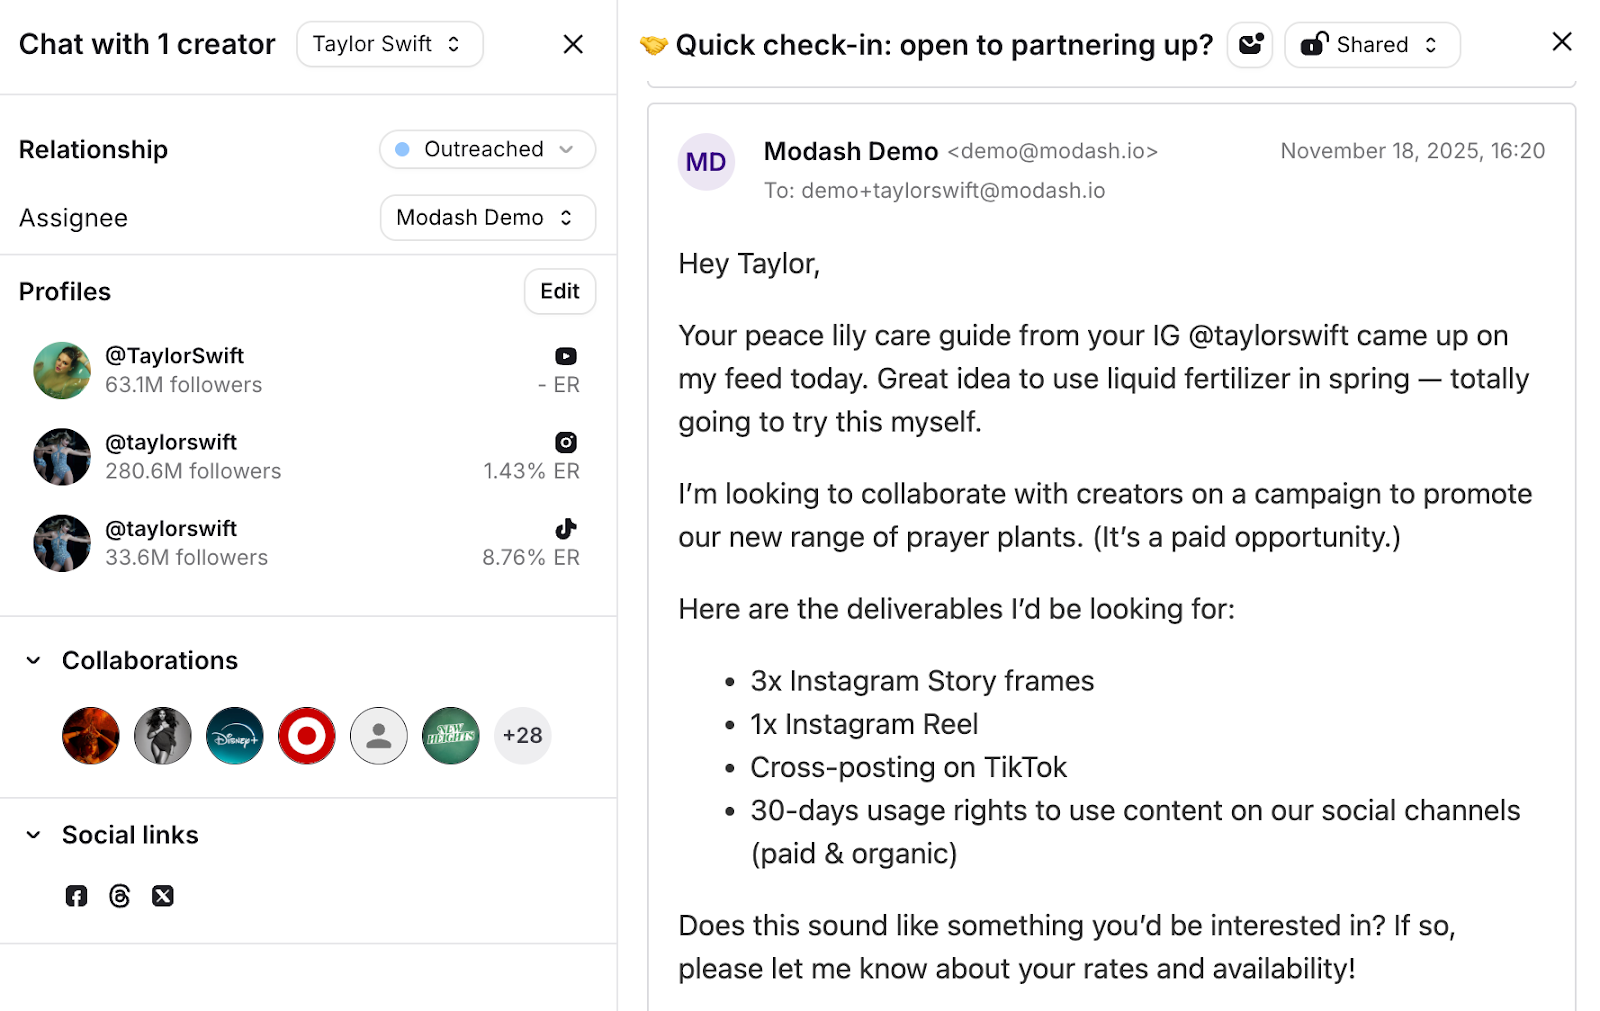The width and height of the screenshot is (1600, 1011).
Task: Select the avatar with 280.6M followers
Action: click(62, 457)
